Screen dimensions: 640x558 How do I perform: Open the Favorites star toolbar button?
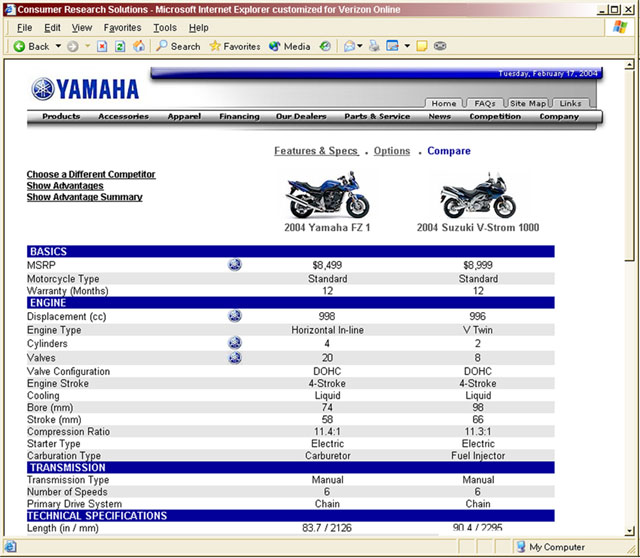[x=235, y=46]
